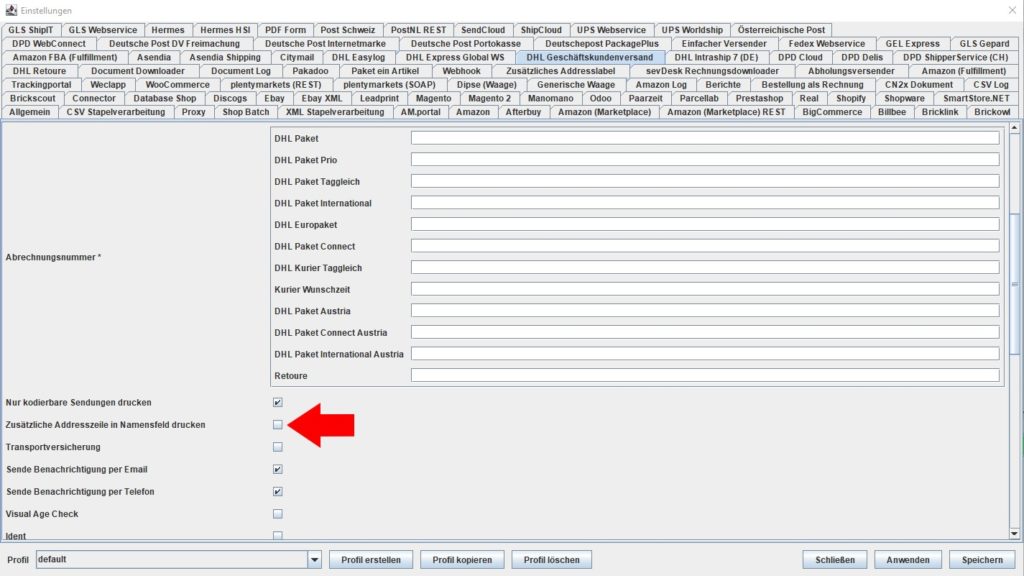This screenshot has height=576, width=1024.
Task: Enable the Visual Age Check checkbox
Action: click(278, 514)
